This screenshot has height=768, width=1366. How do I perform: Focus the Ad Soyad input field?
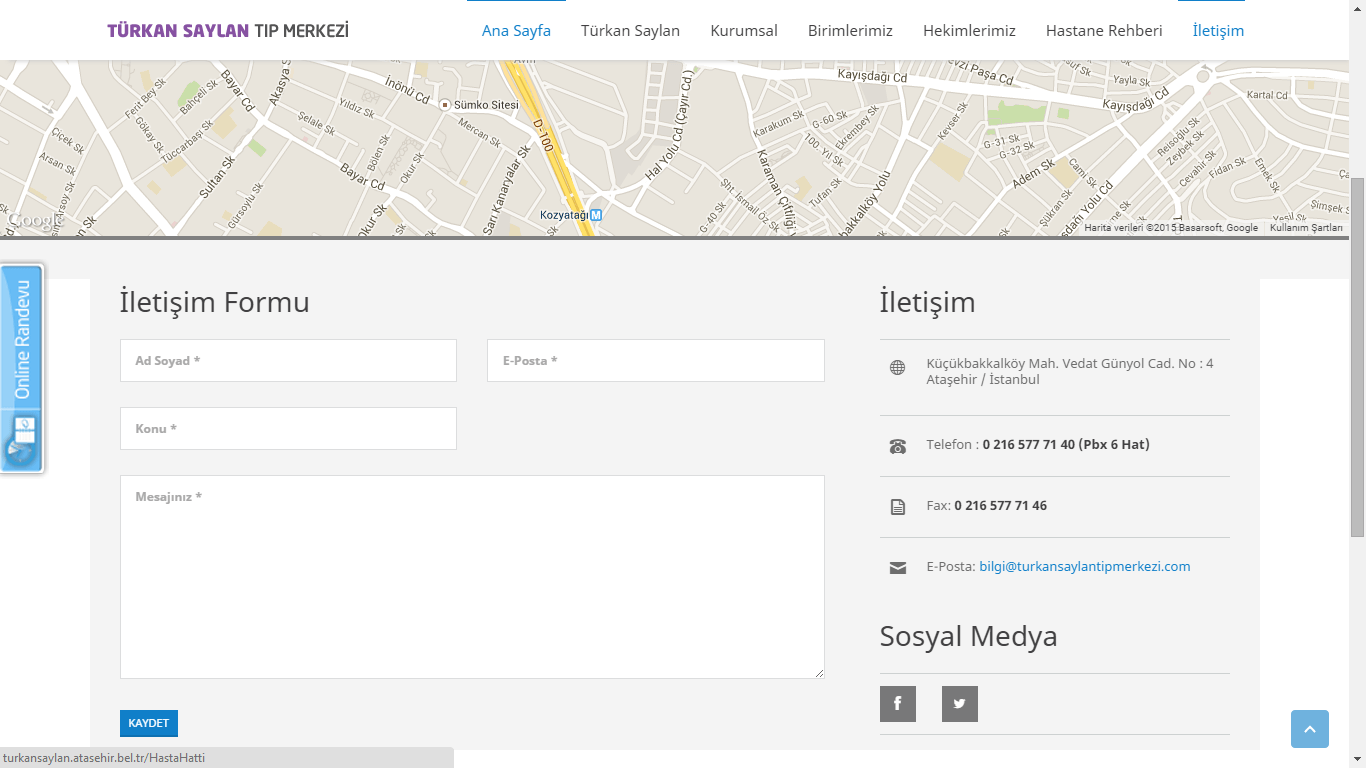click(x=288, y=360)
